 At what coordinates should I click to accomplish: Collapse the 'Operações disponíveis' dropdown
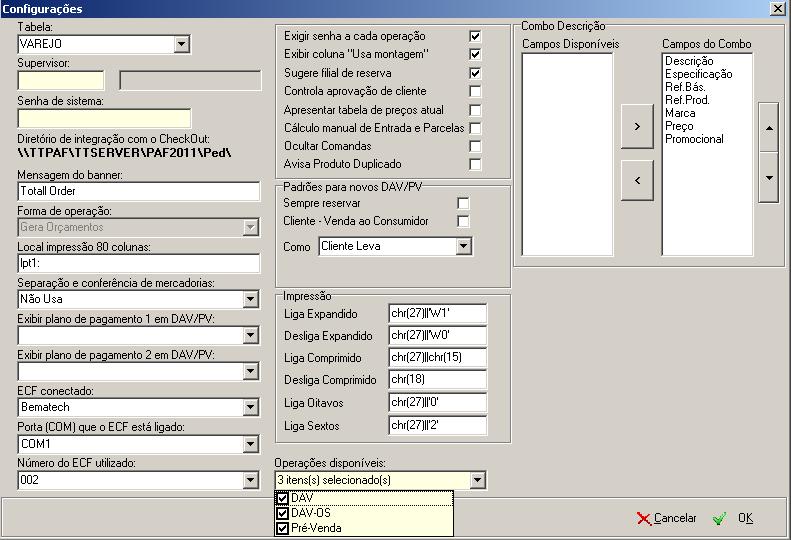(477, 481)
